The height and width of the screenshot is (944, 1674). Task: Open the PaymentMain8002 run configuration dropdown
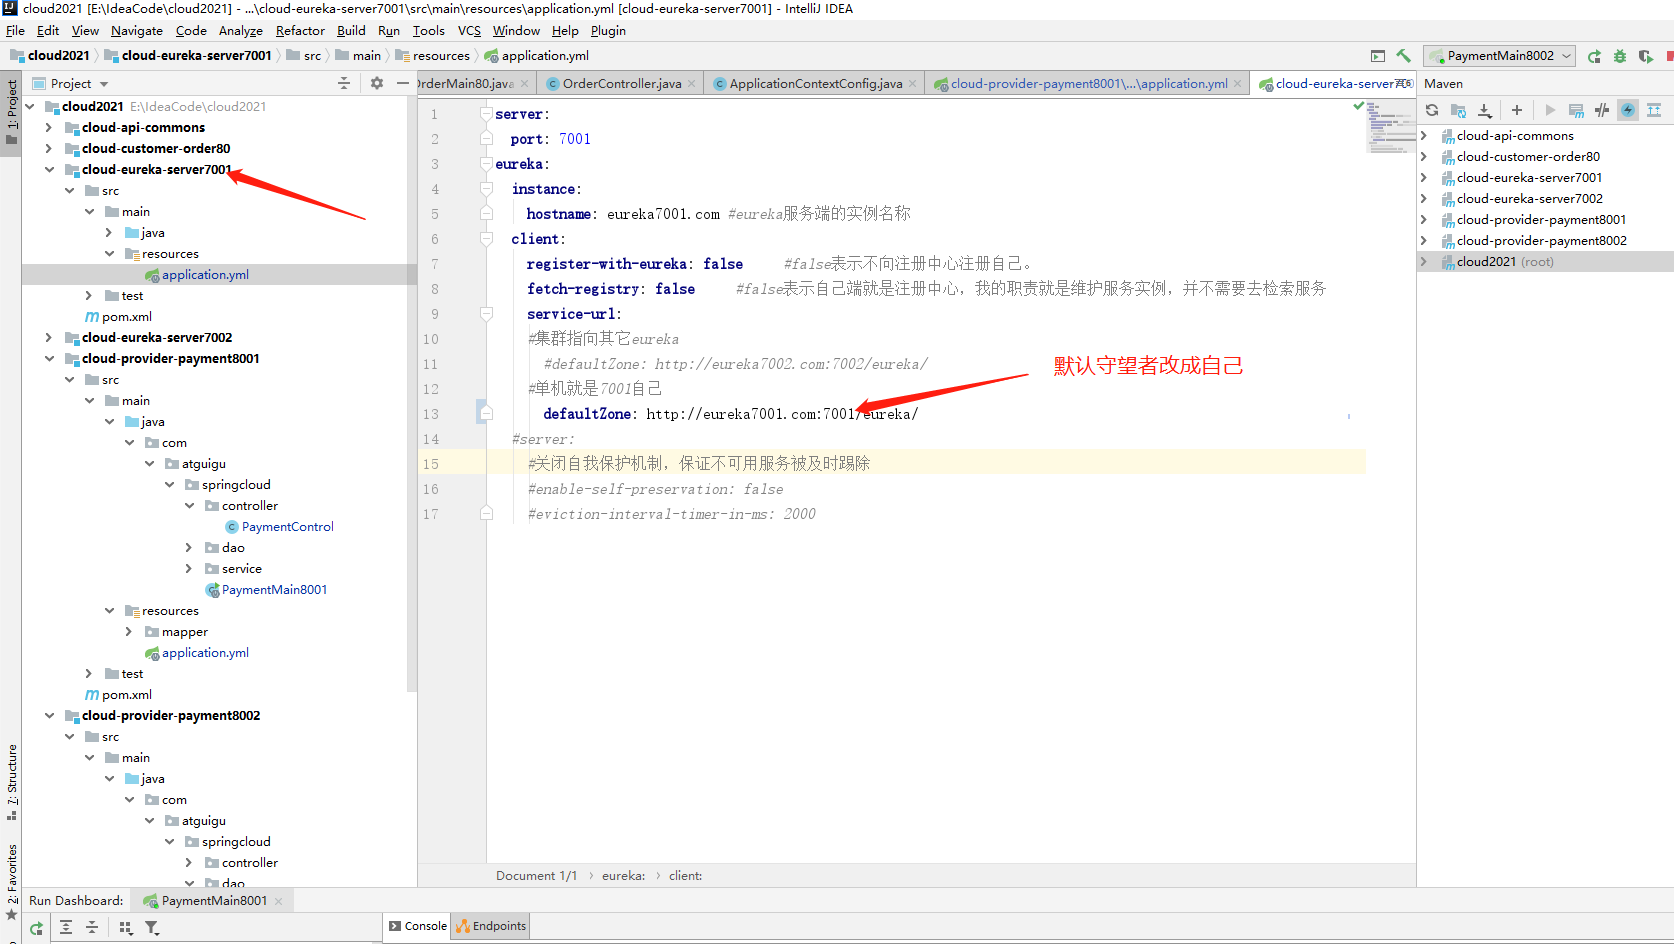(x=1500, y=56)
